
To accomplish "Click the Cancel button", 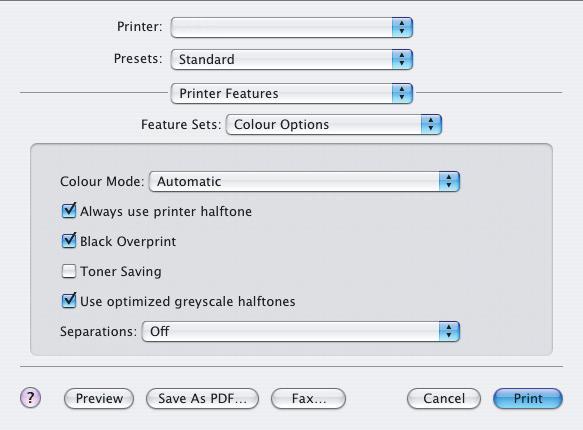I will (444, 398).
